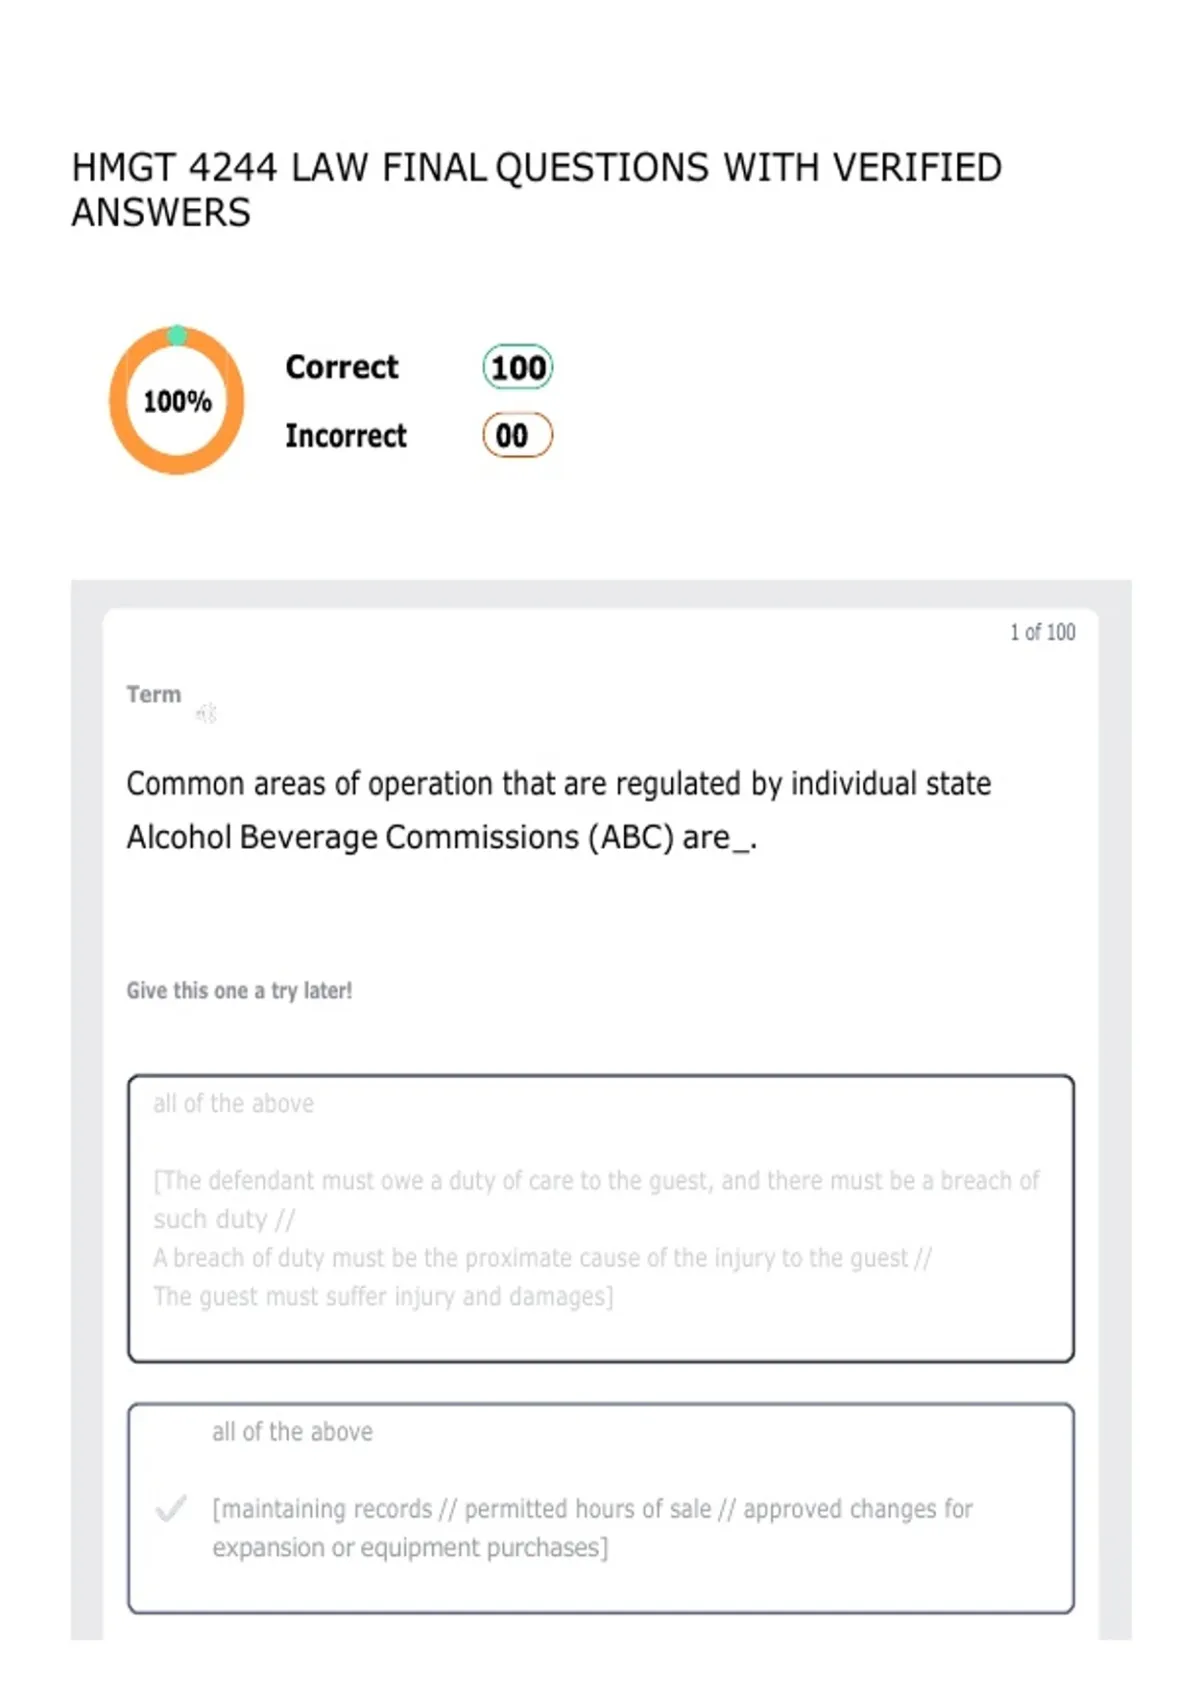
Task: Click the gray checkmark icon in second answer
Action: click(171, 1508)
